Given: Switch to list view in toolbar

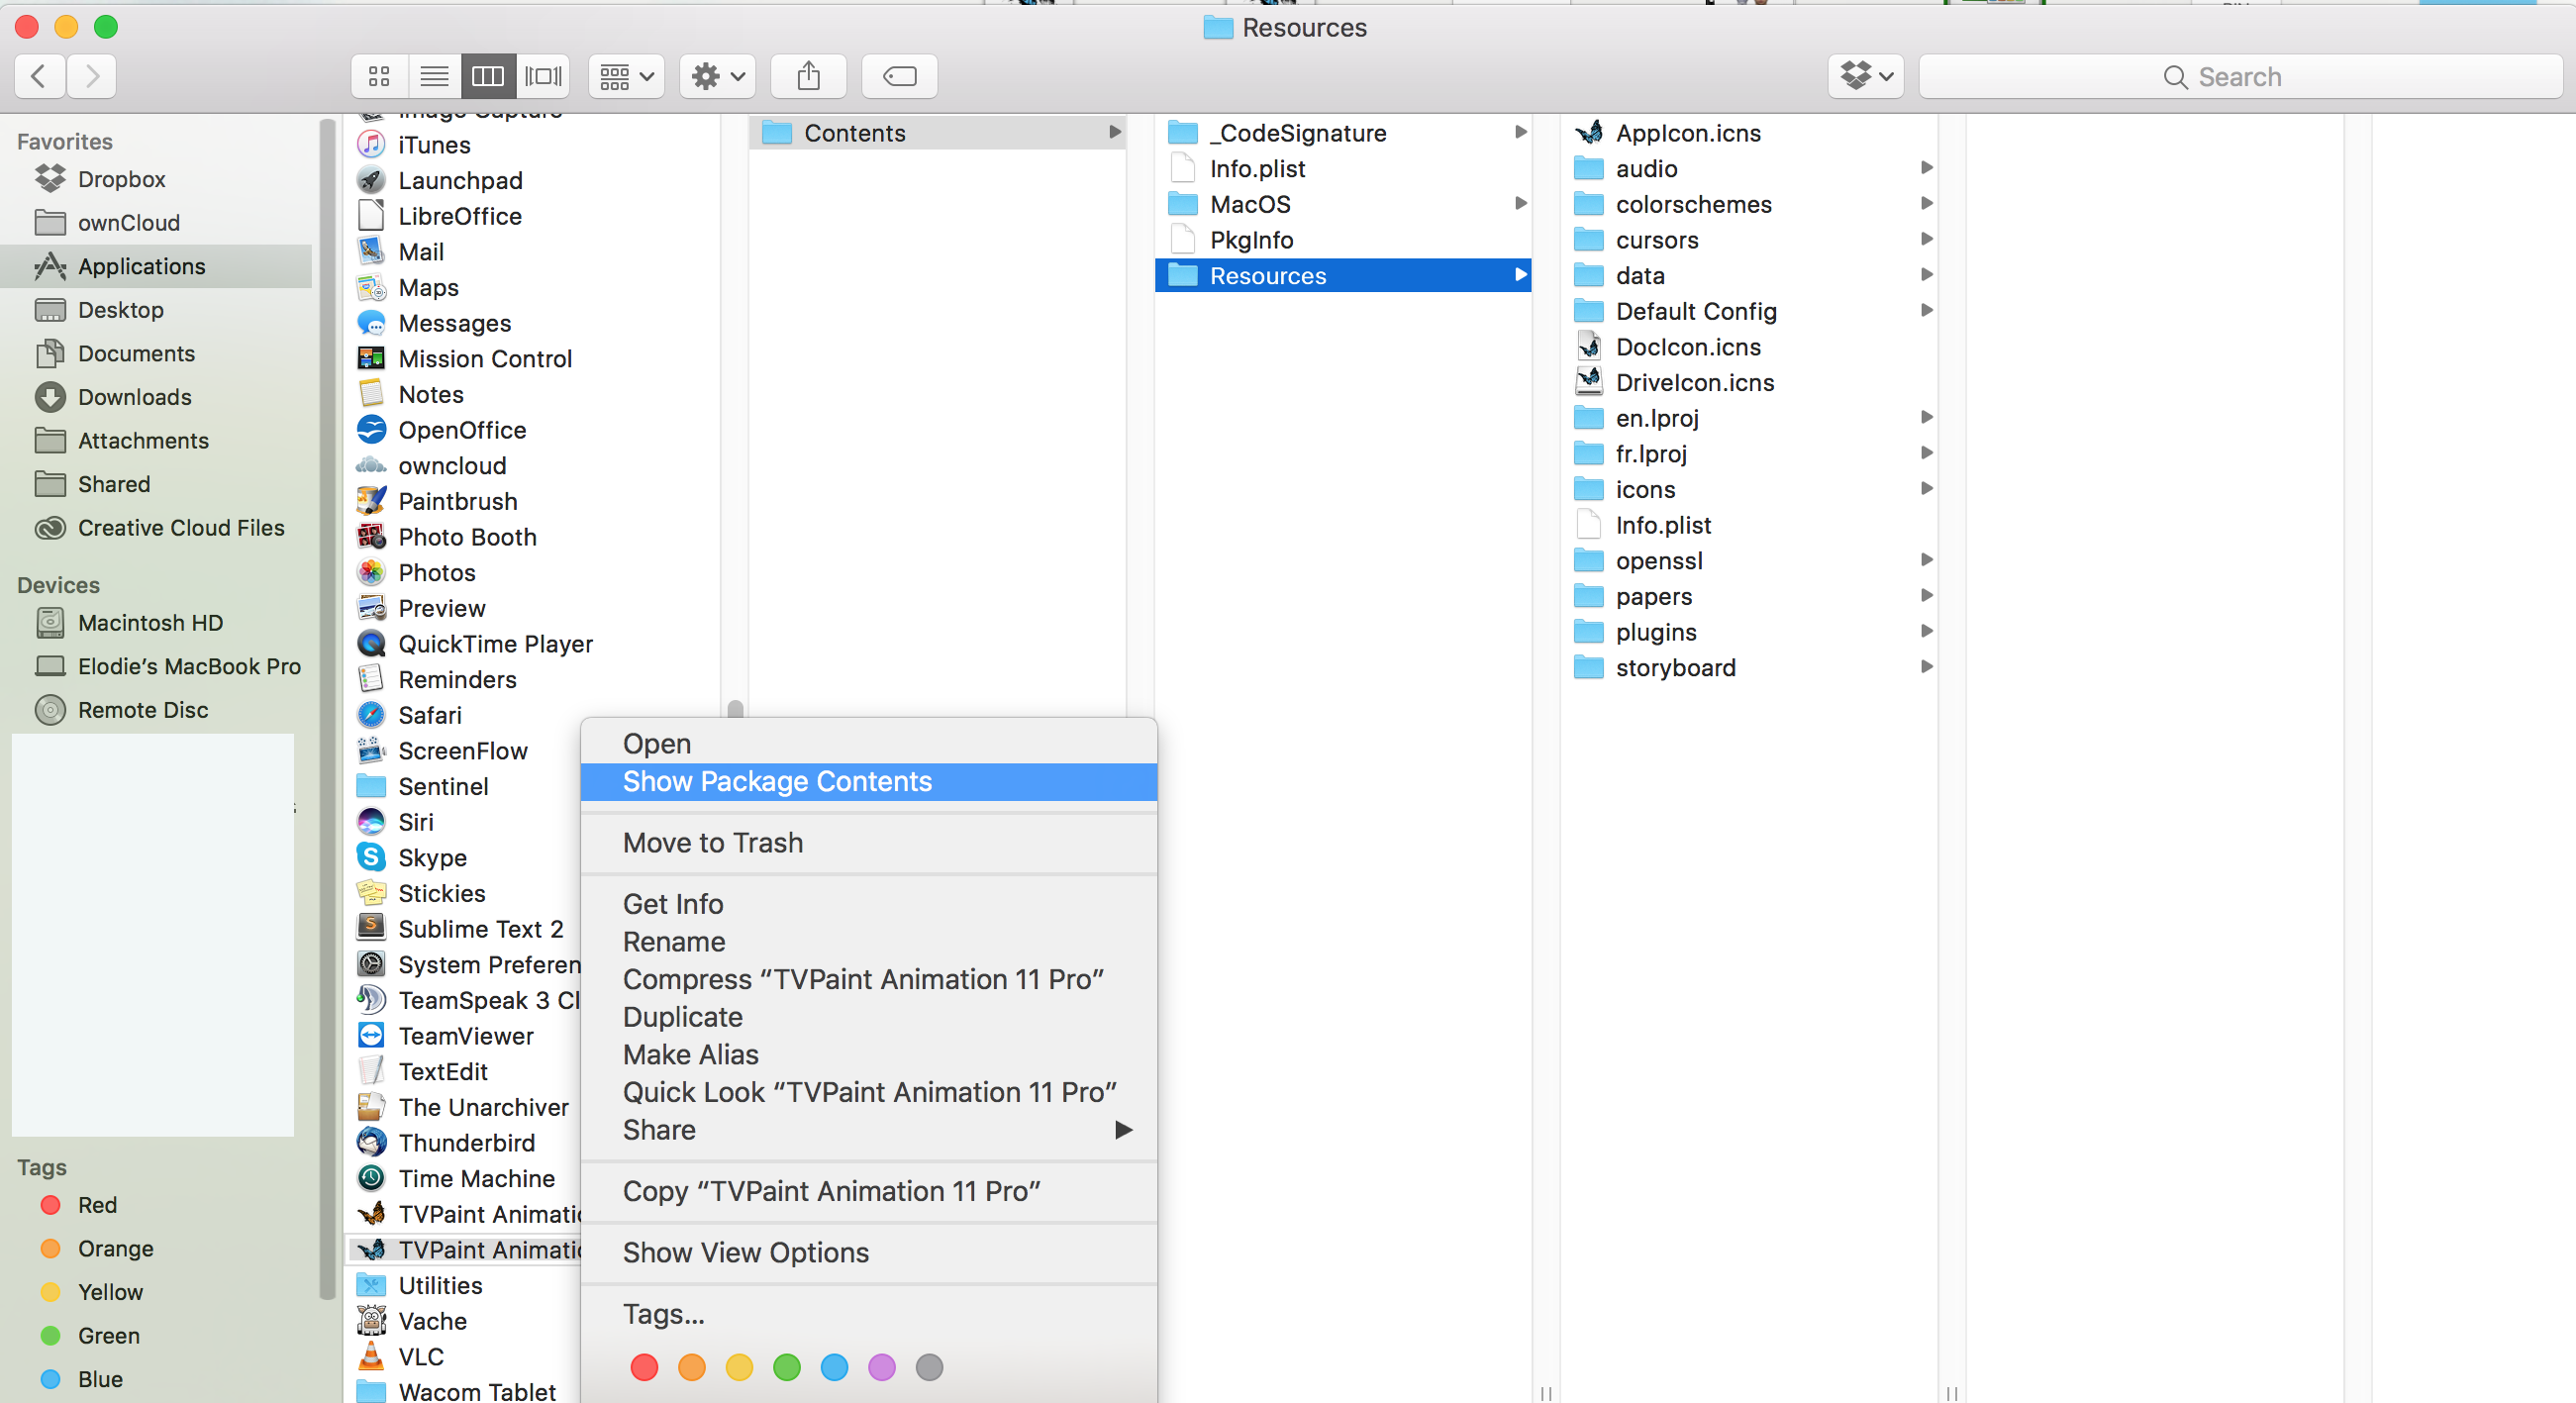Looking at the screenshot, I should tap(434, 76).
